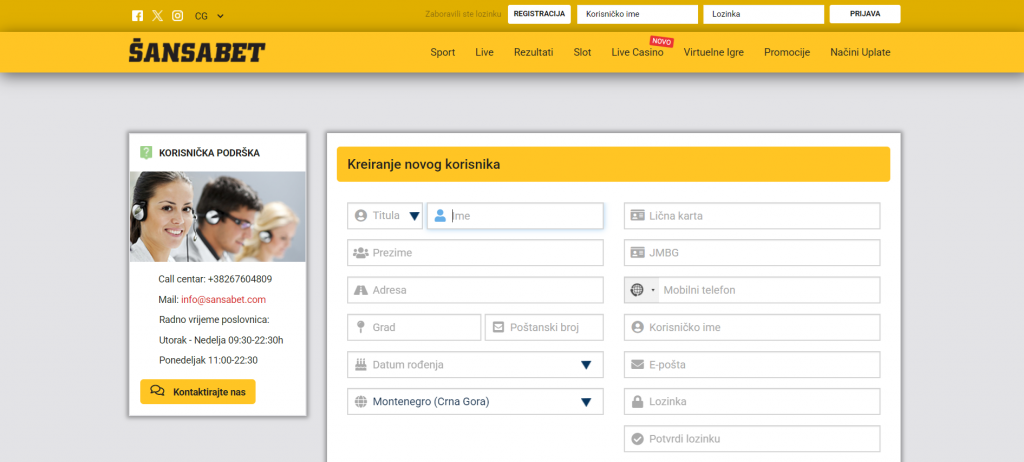Click the Poštanski broj input field
This screenshot has height=462, width=1024.
[544, 327]
